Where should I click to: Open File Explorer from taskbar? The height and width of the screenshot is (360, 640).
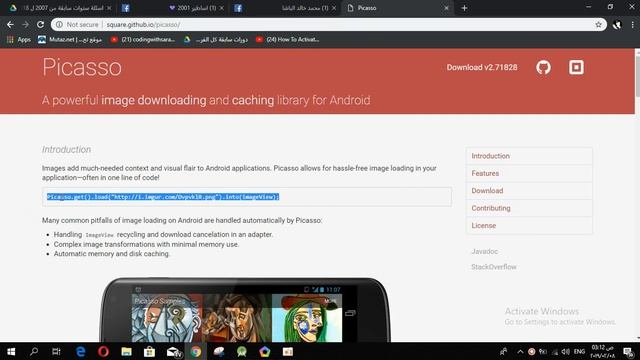[127, 351]
